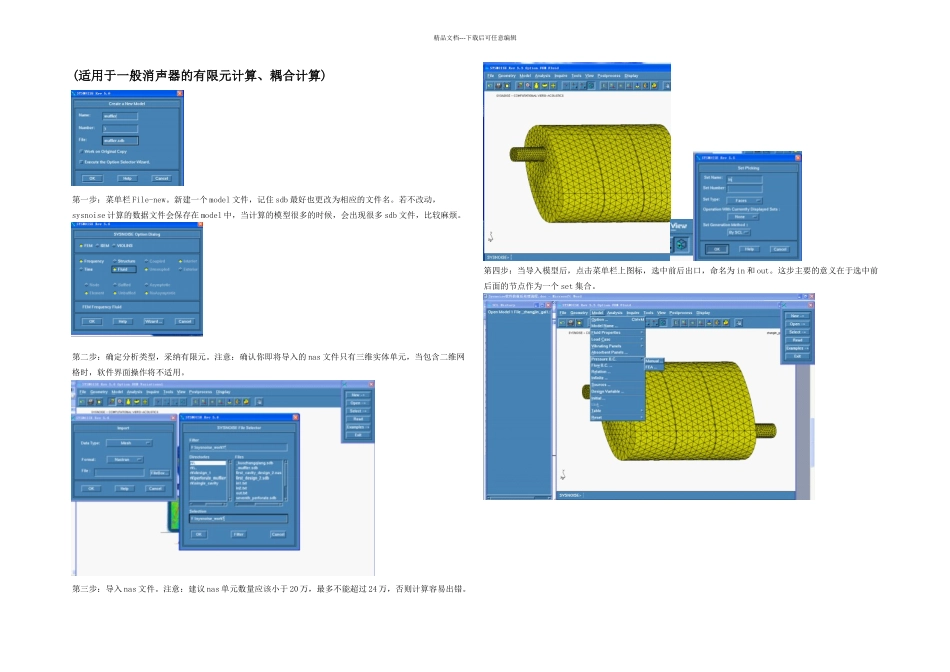Click the printer icon in the top-right mesh window toolbar
This screenshot has height=672, width=950.
tap(499, 86)
